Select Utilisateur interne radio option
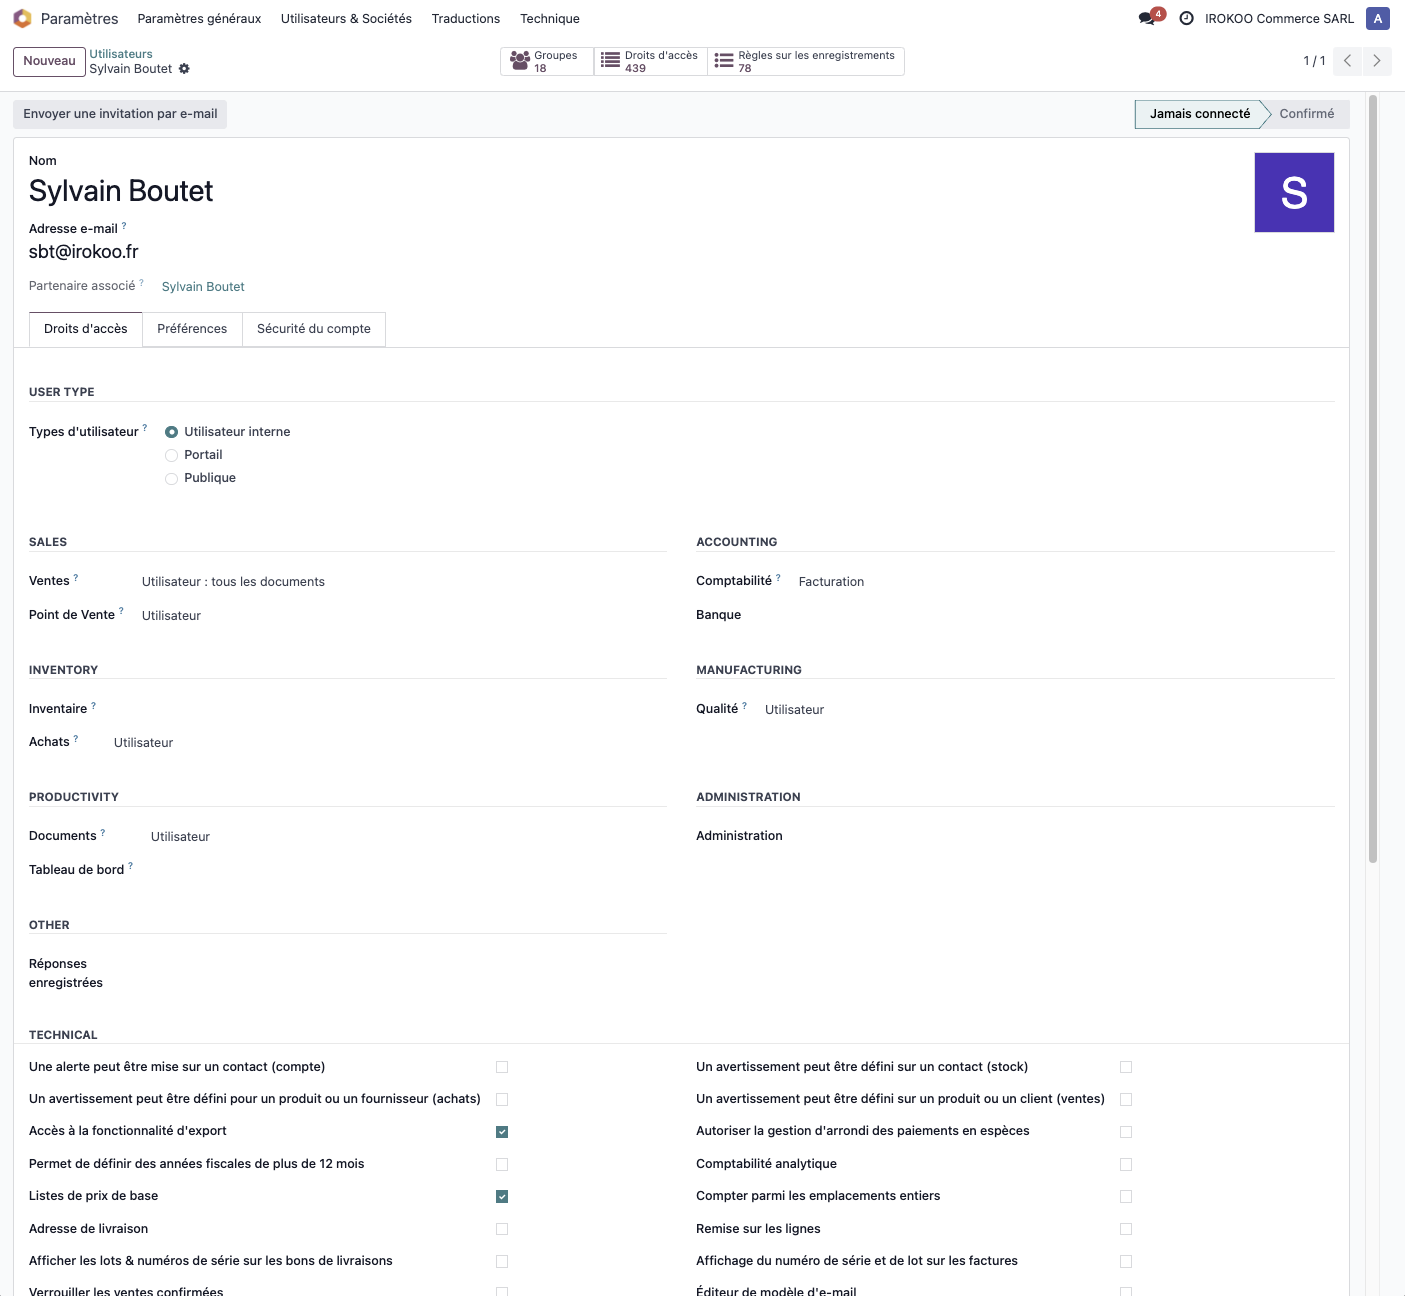1405x1296 pixels. pyautogui.click(x=172, y=432)
